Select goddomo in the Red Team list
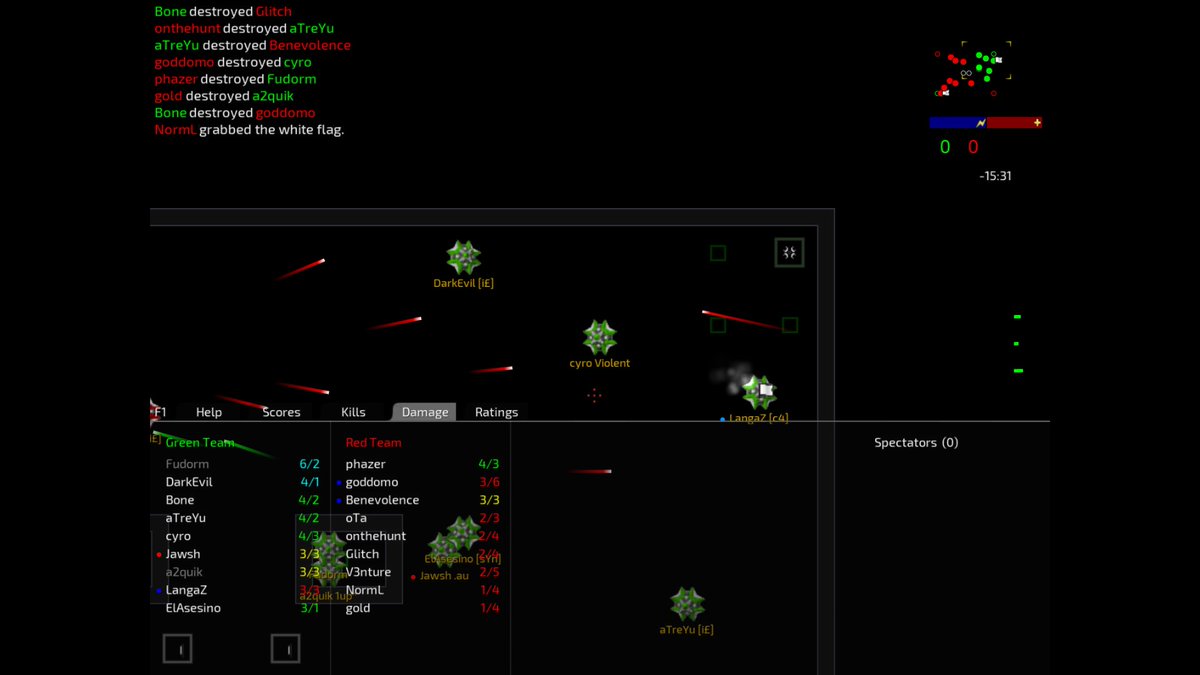This screenshot has height=675, width=1200. 372,482
